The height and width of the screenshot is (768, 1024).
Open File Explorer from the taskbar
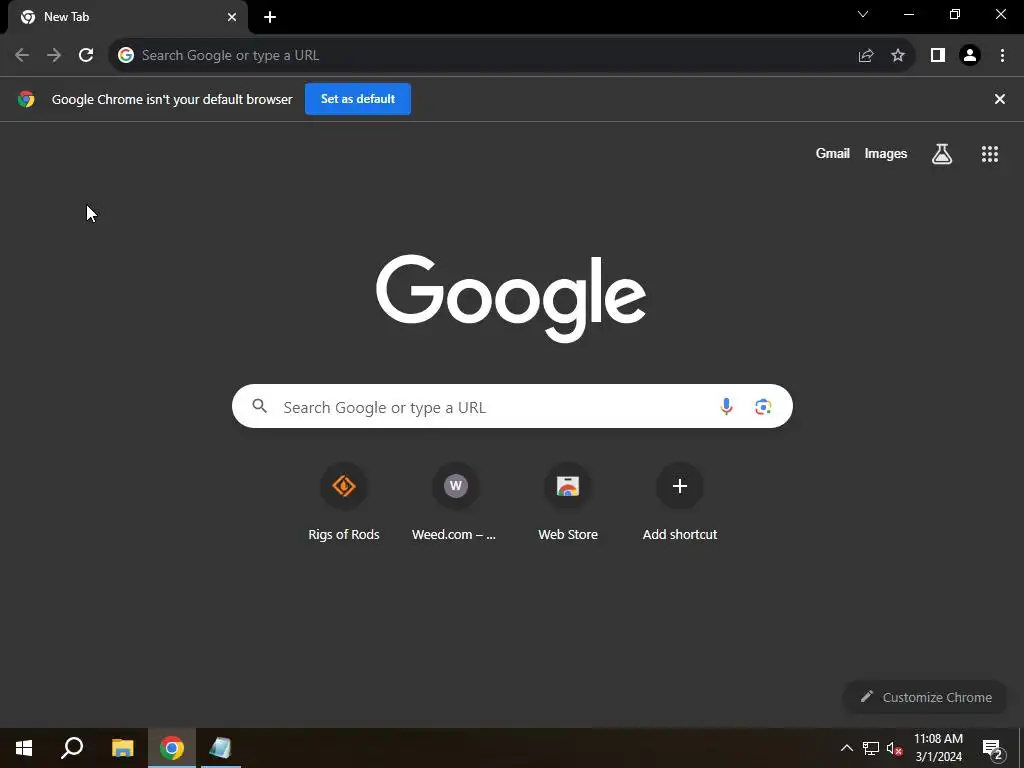[123, 748]
